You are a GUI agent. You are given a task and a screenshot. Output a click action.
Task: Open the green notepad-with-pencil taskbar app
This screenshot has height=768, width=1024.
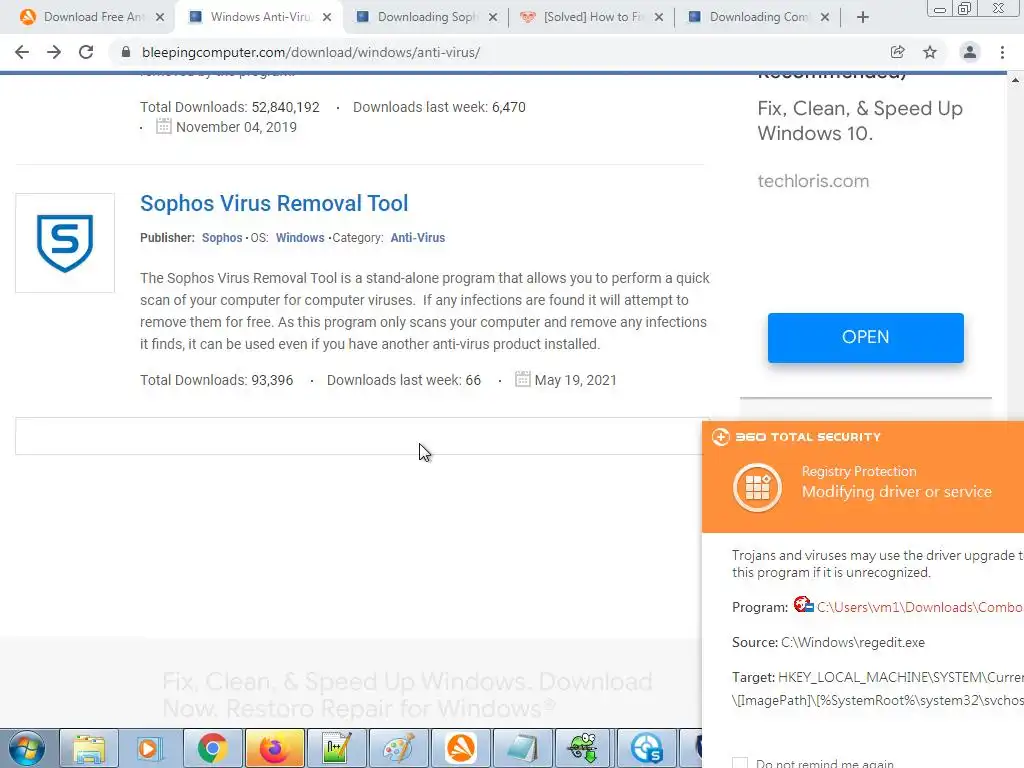pyautogui.click(x=336, y=748)
